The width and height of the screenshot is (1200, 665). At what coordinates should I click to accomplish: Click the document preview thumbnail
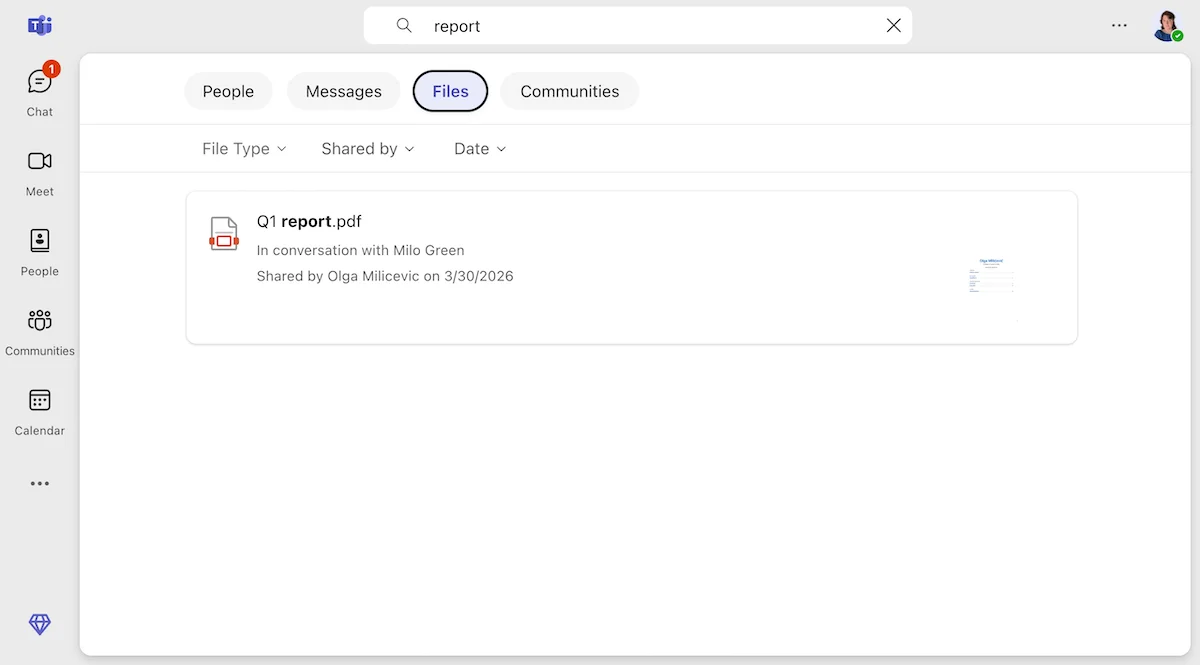pos(990,275)
